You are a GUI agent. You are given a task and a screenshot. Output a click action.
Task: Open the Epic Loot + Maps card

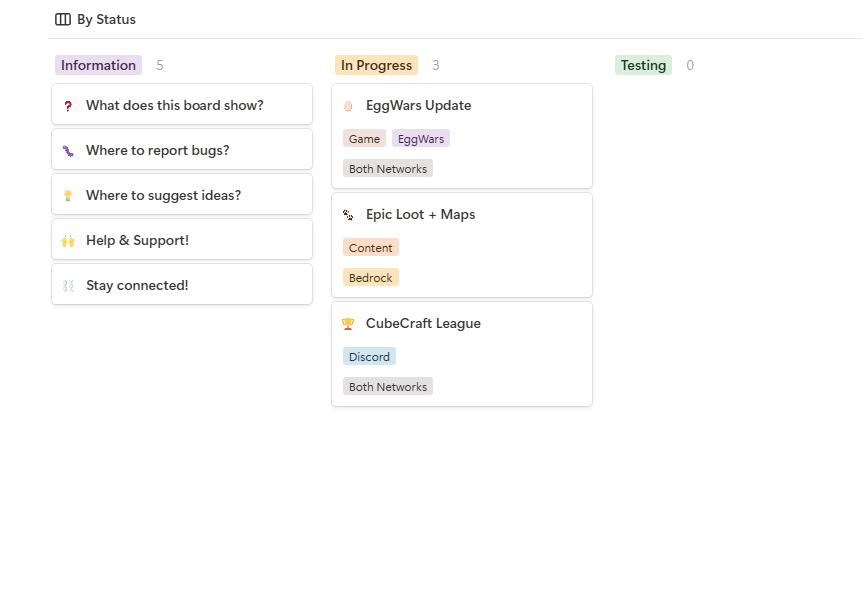(462, 245)
